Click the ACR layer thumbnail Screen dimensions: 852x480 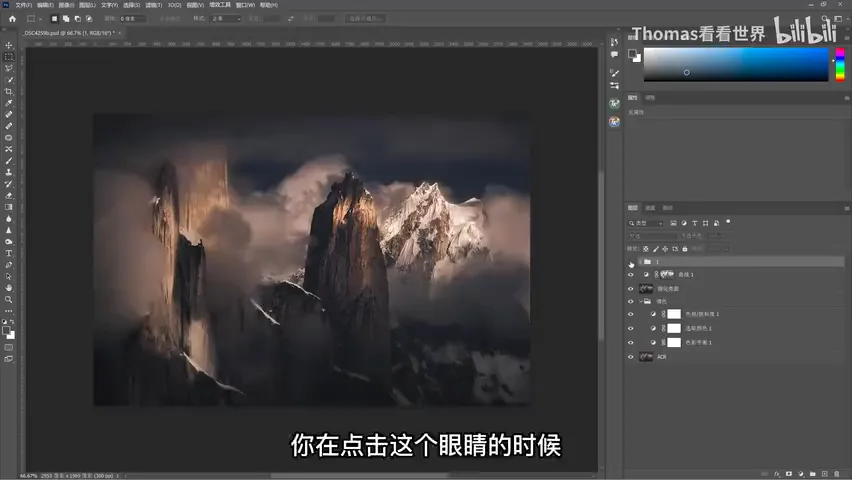tap(646, 357)
